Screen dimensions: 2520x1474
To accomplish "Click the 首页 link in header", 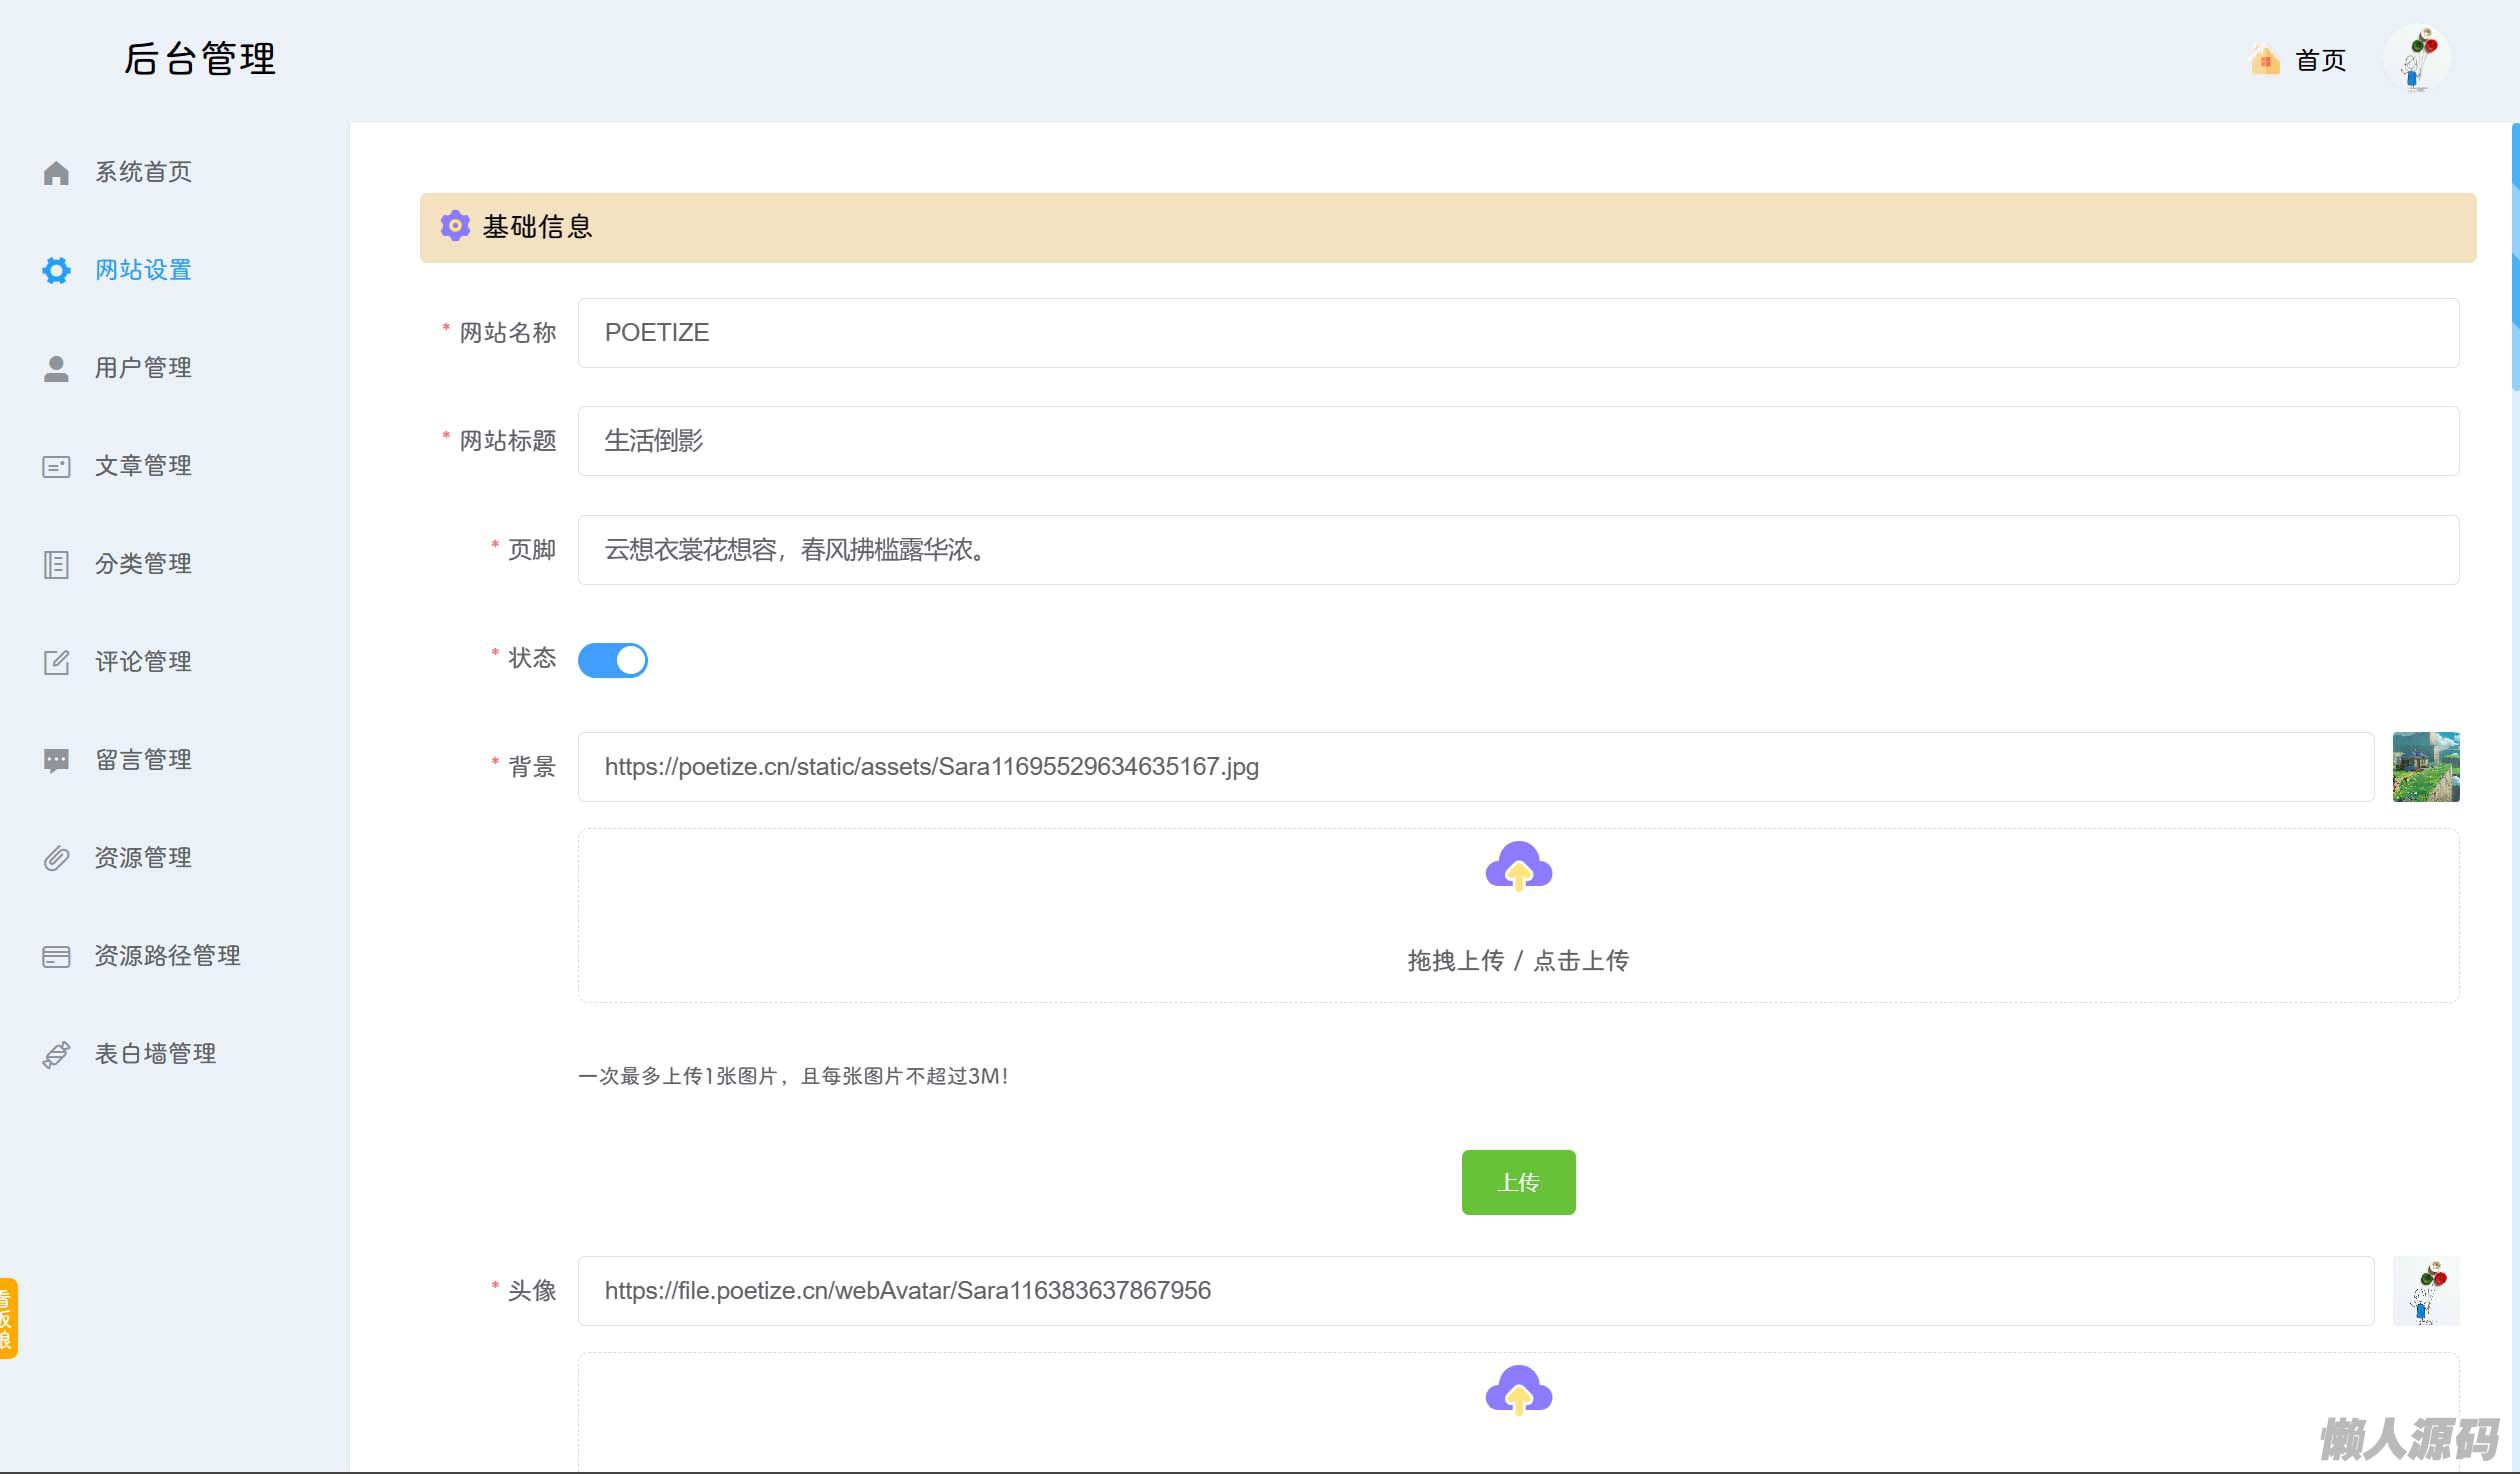I will 2319,61.
